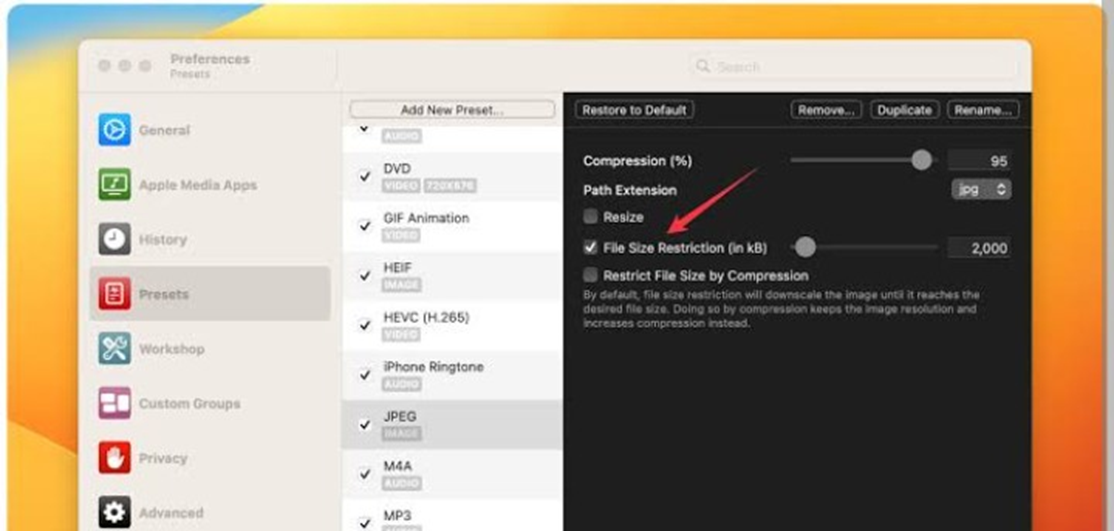Click the Remove... button
Viewport: 1114px width, 531px height.
coord(826,110)
